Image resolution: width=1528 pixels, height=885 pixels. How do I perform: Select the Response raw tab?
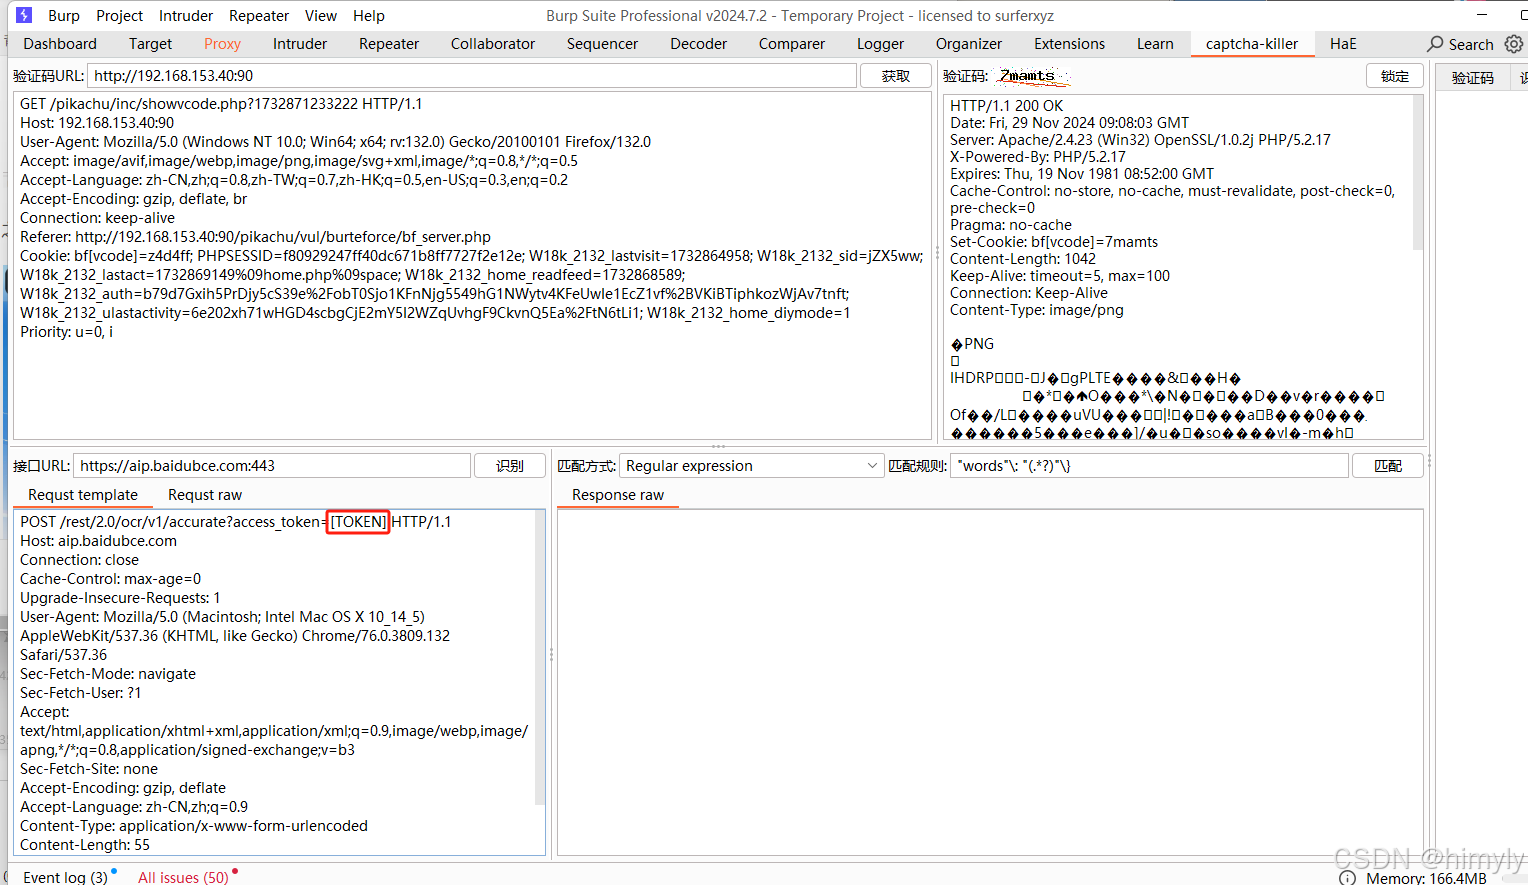(618, 495)
